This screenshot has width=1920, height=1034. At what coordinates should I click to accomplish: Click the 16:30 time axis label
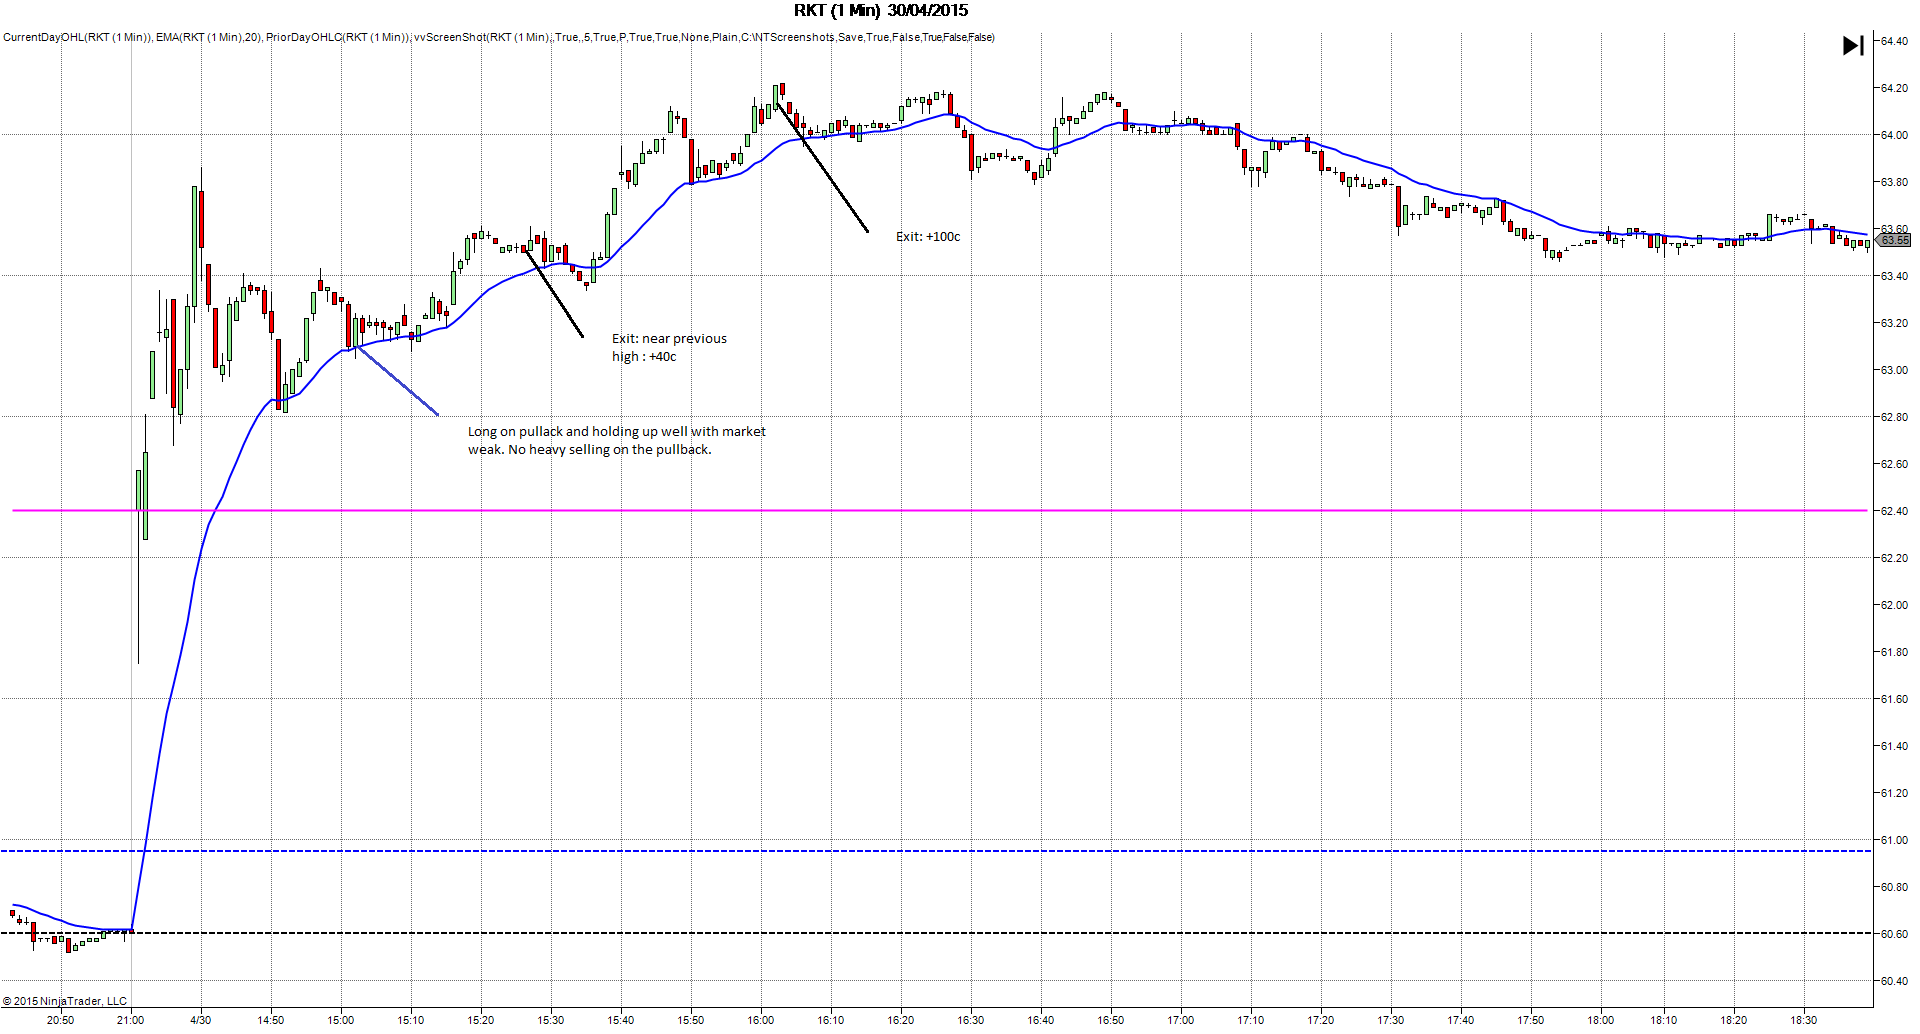(970, 1020)
